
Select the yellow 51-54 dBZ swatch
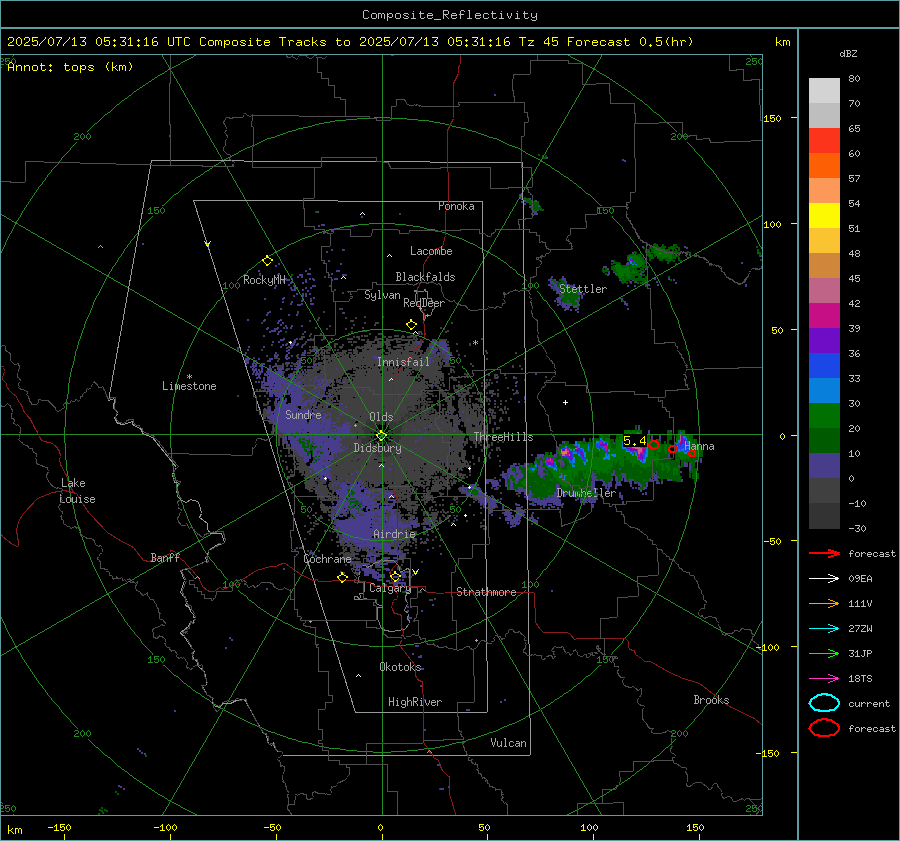tap(824, 216)
